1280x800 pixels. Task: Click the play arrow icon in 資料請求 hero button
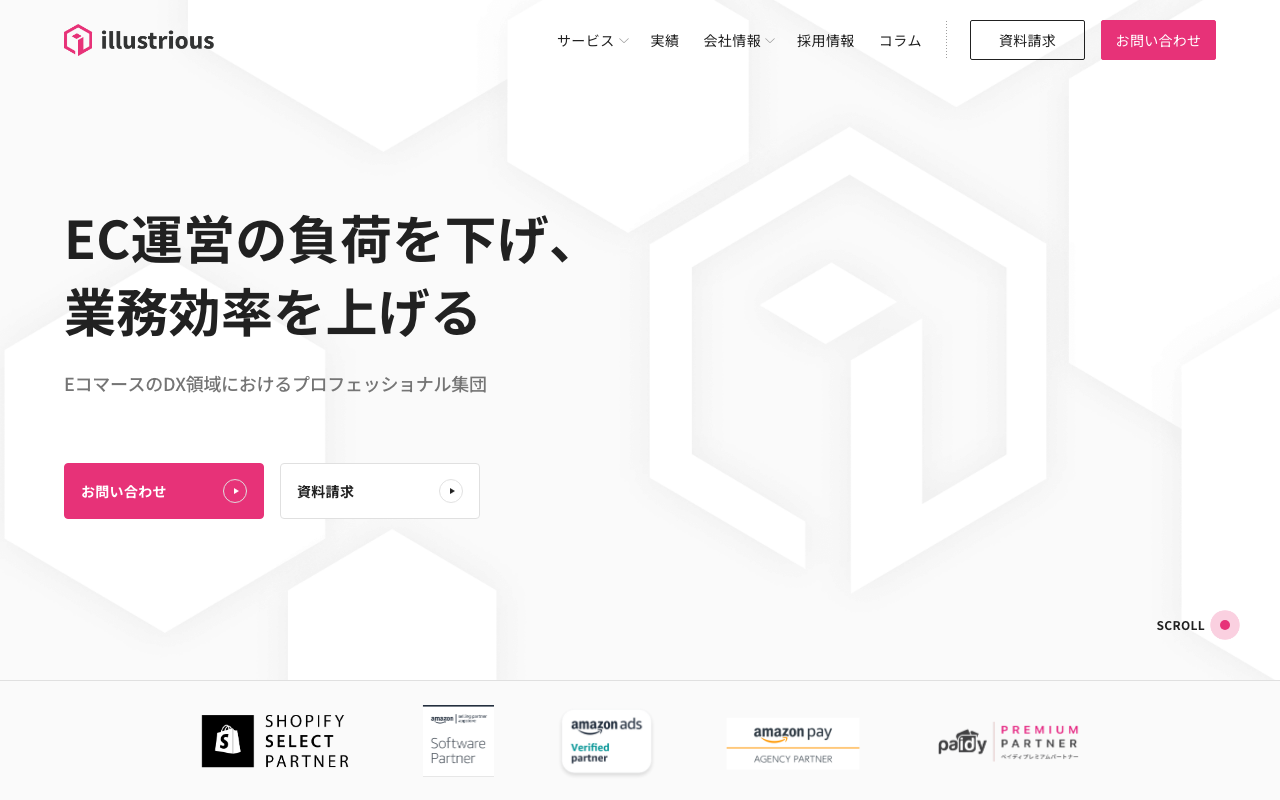451,491
